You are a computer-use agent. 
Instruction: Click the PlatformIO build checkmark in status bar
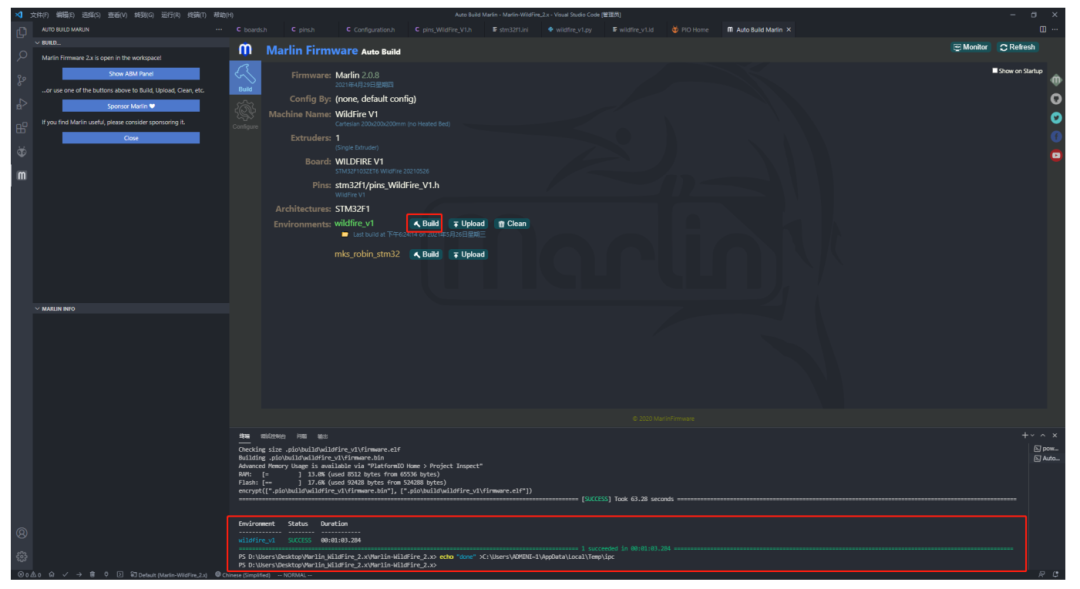tap(65, 574)
